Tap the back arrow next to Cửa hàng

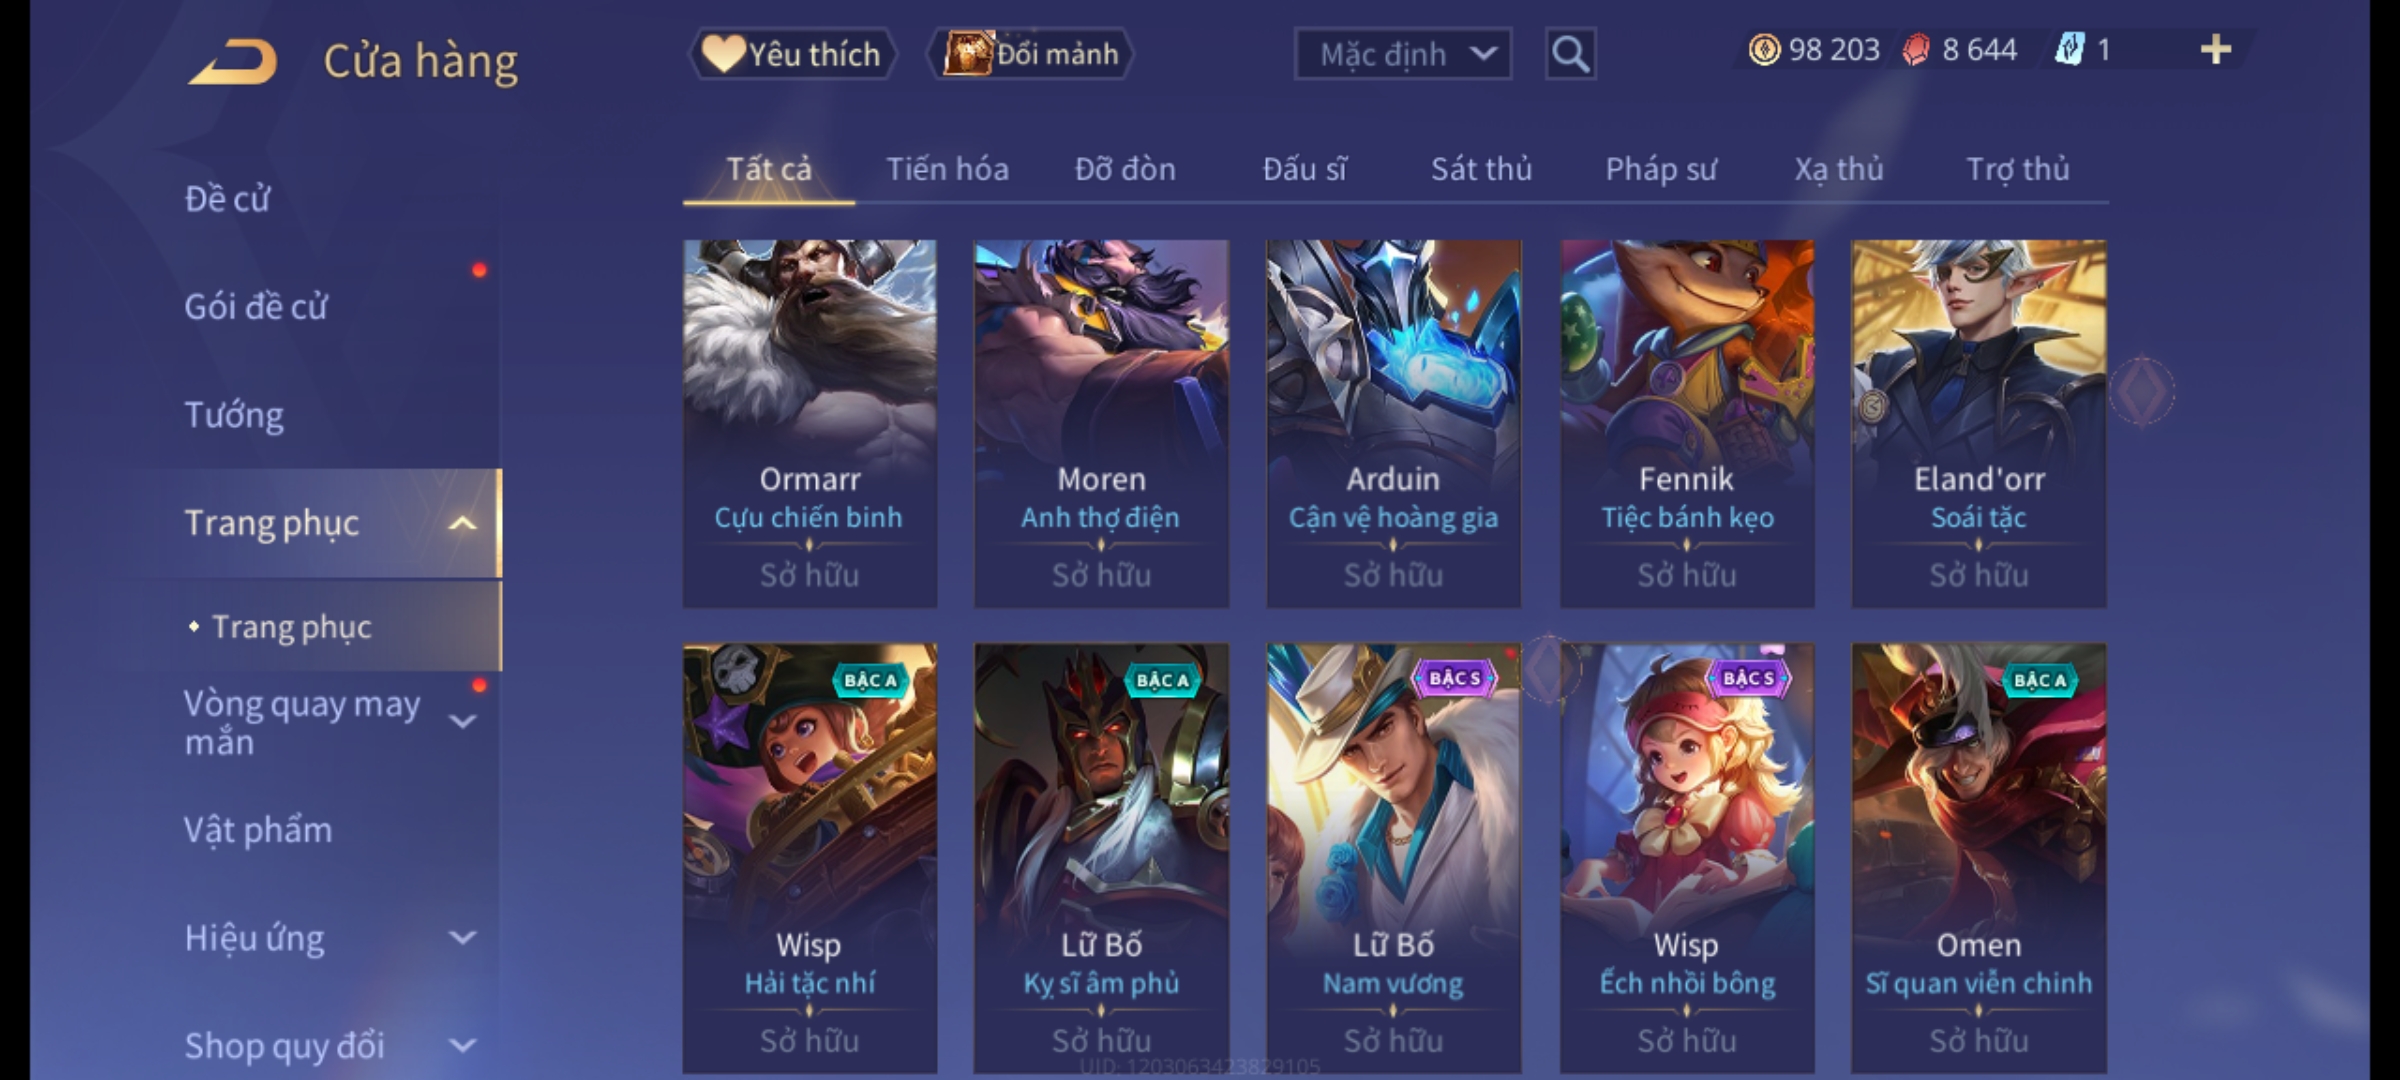coord(232,62)
